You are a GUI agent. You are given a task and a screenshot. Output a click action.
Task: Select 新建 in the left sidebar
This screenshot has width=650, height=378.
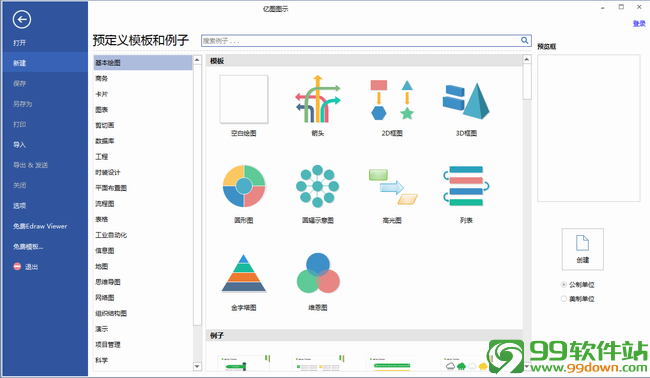coord(44,63)
